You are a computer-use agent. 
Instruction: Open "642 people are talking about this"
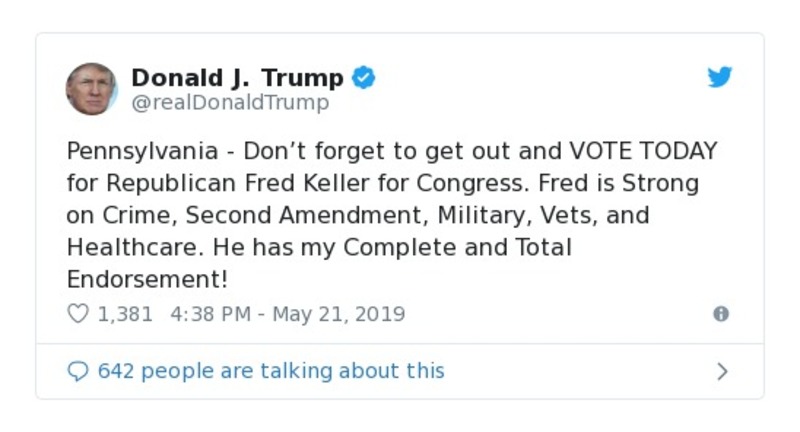pos(270,371)
